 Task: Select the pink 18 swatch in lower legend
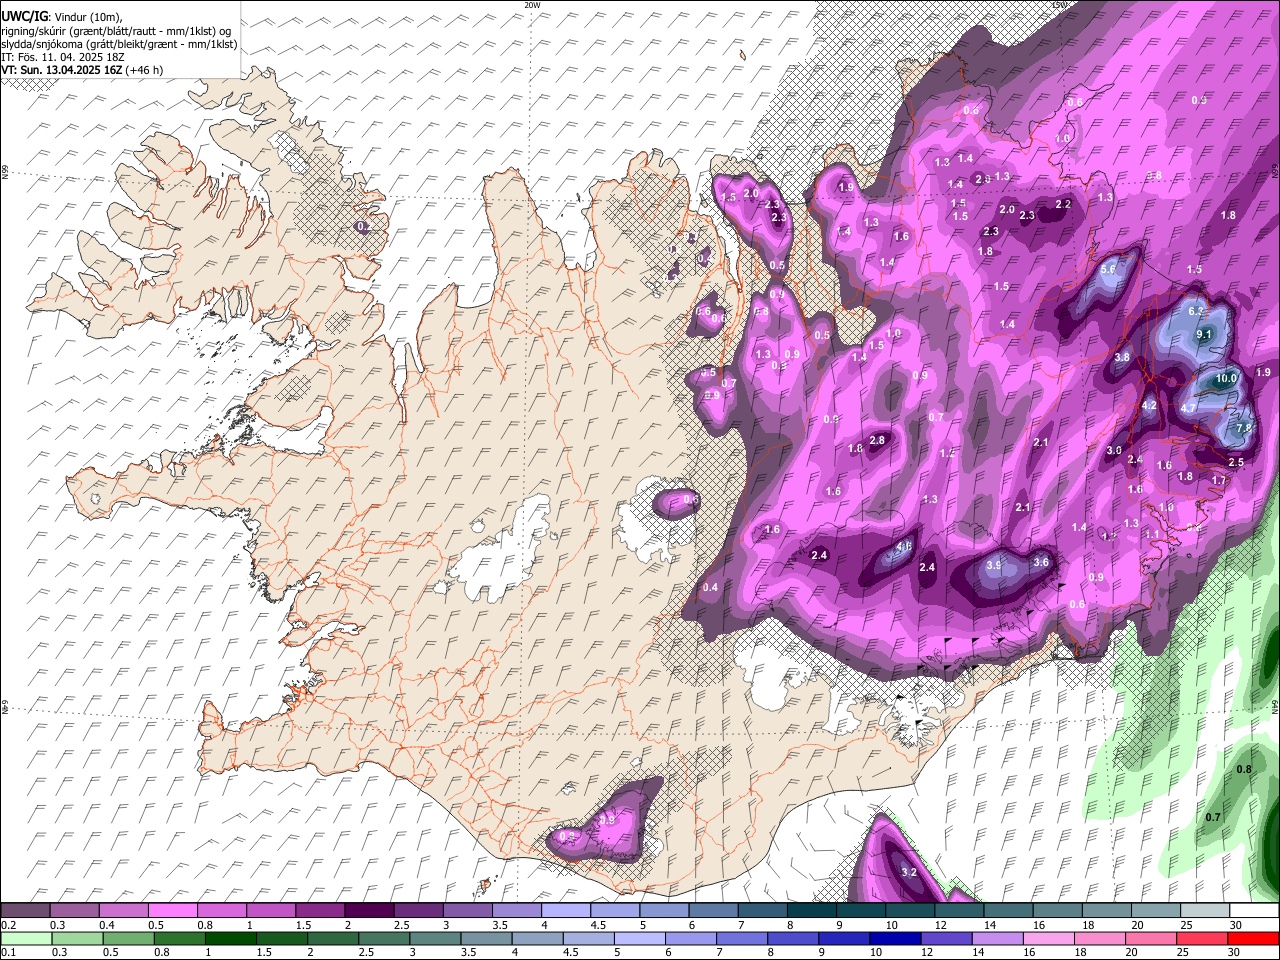1099,938
